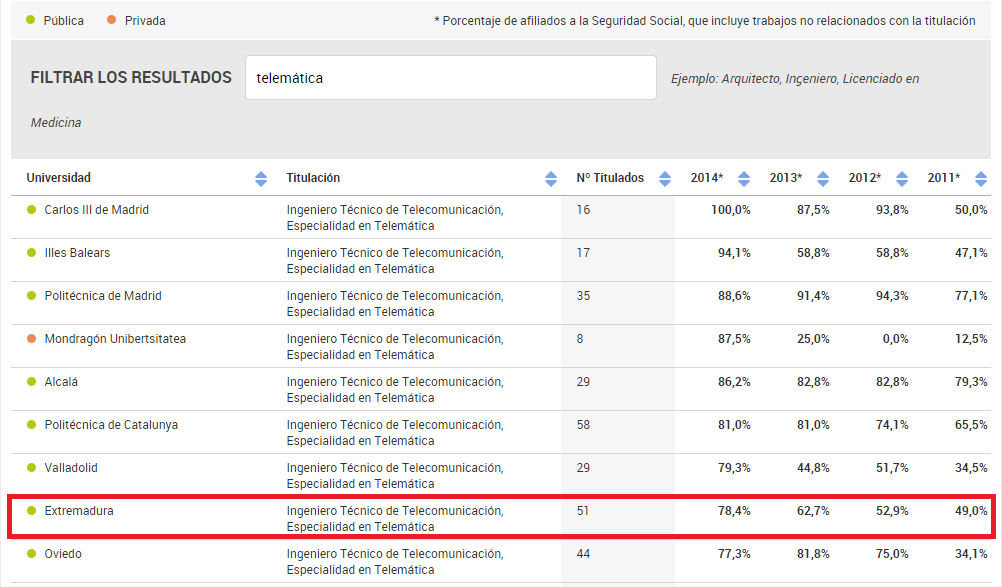Click Carlos III 2014 value 100,0%

tap(731, 210)
